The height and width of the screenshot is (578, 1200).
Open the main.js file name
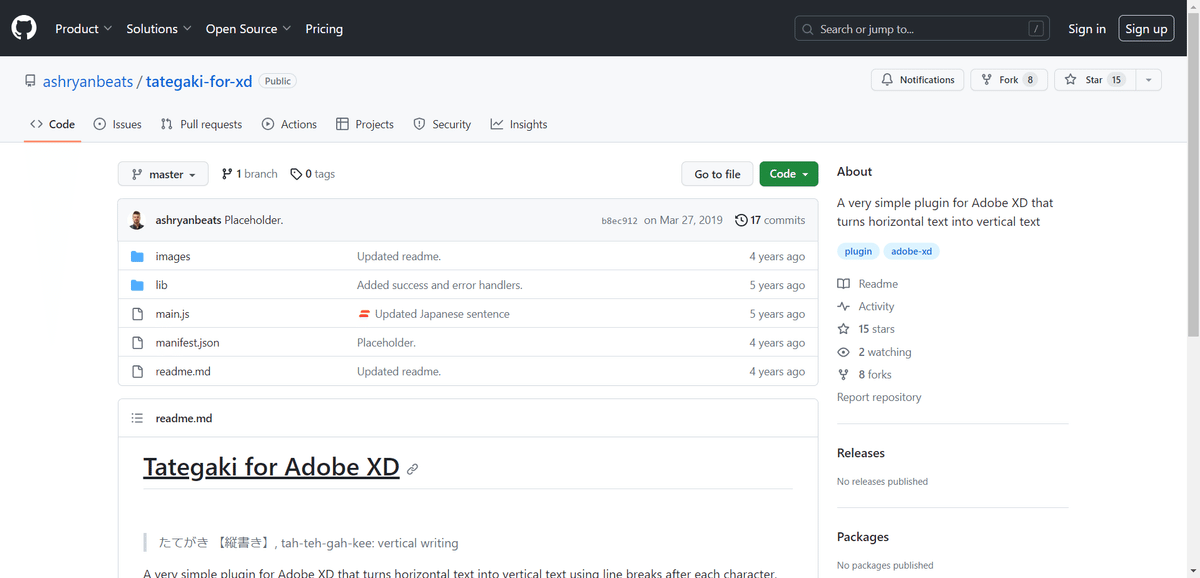172,314
